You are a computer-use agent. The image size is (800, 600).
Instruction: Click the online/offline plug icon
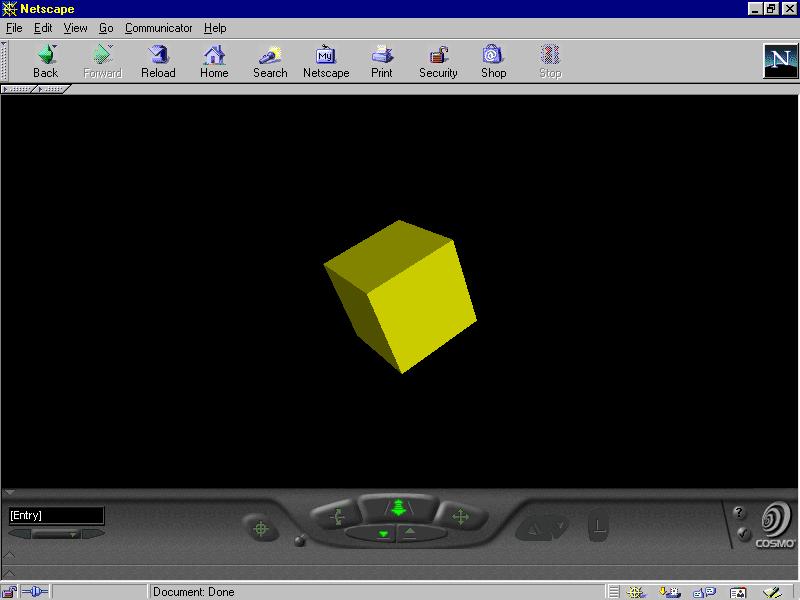35,592
